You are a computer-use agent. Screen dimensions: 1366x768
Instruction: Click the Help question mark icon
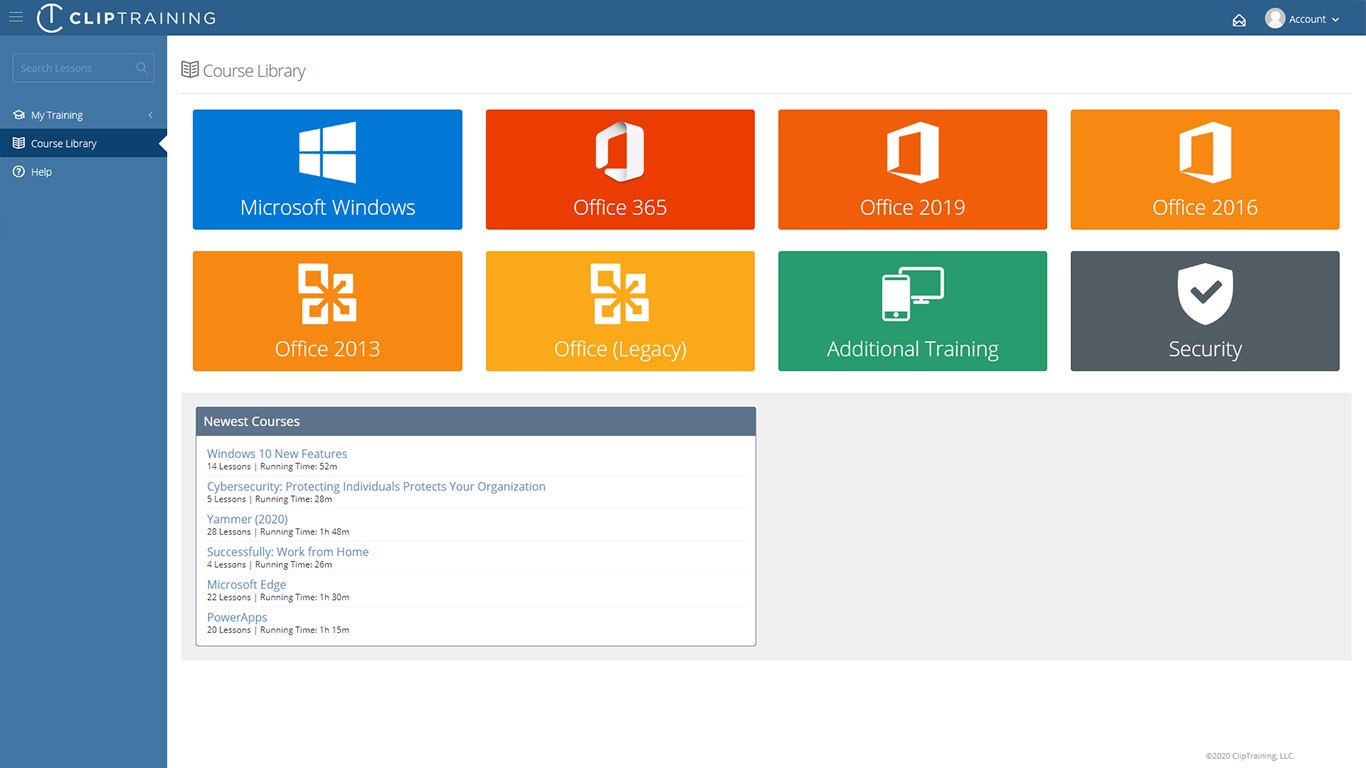(x=19, y=172)
